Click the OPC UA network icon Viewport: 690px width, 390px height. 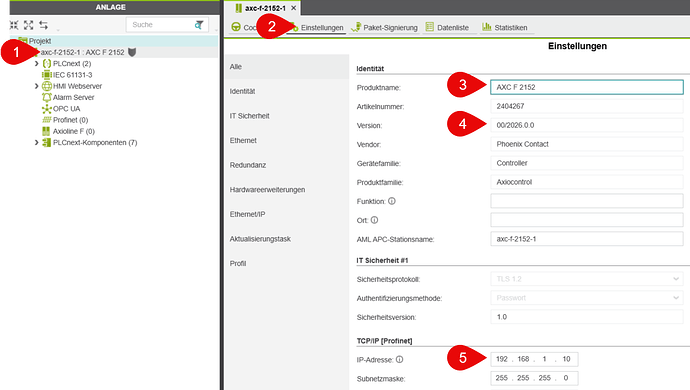[47, 109]
